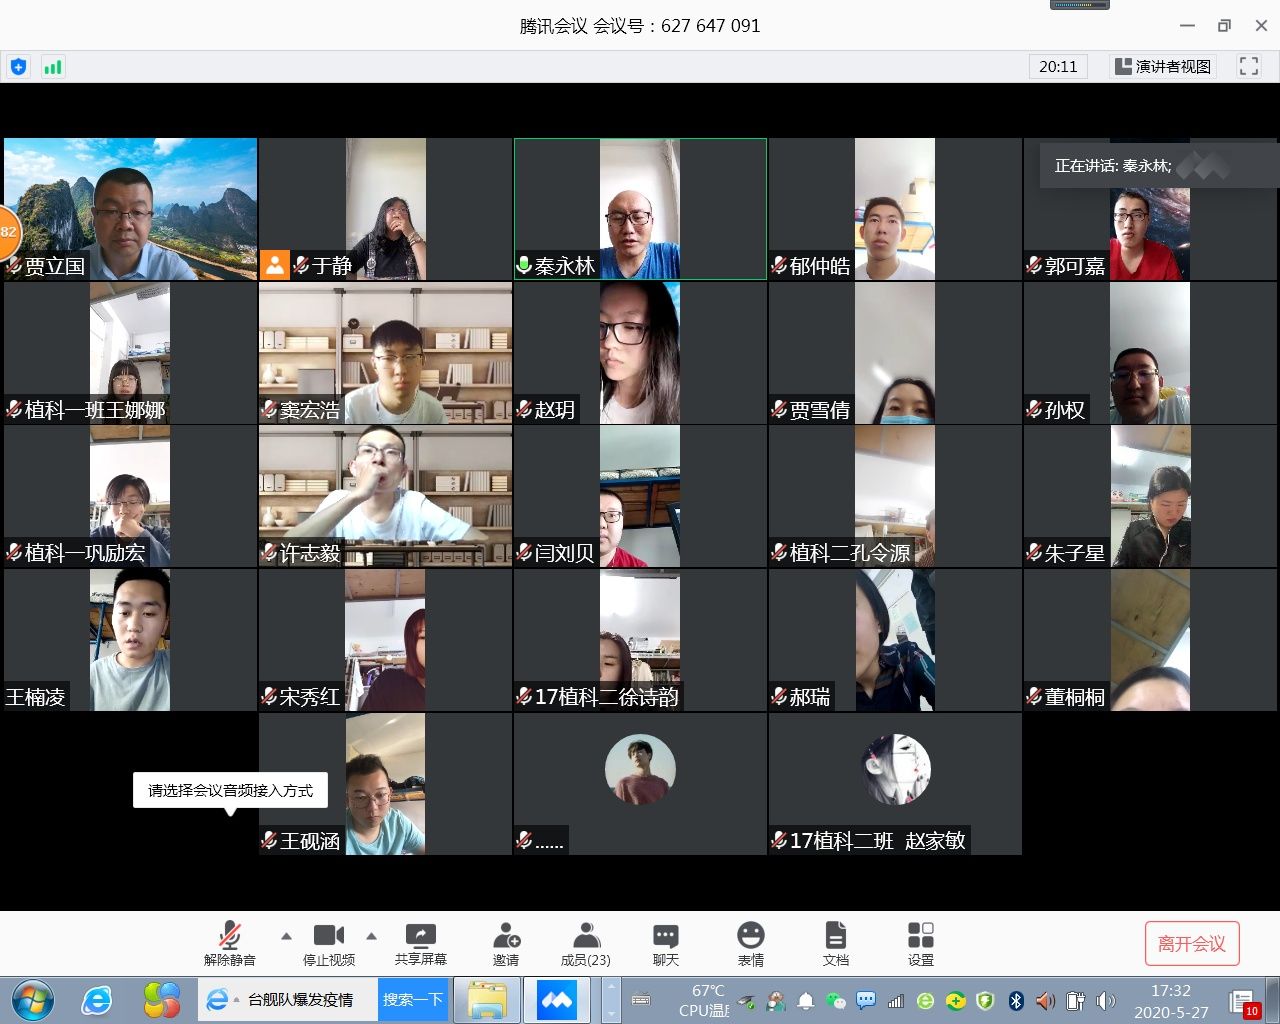Click the blue security shield icon
The width and height of the screenshot is (1280, 1024).
(x=18, y=67)
